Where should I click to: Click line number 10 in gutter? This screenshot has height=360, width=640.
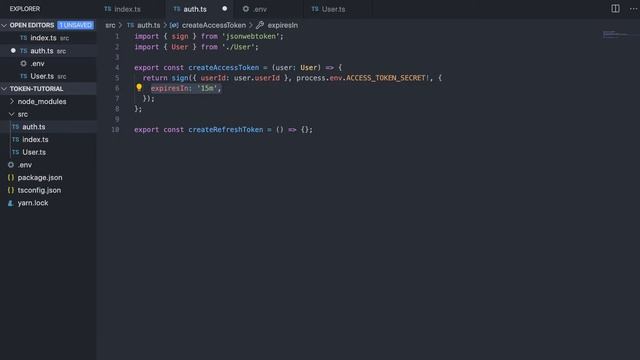tap(116, 129)
